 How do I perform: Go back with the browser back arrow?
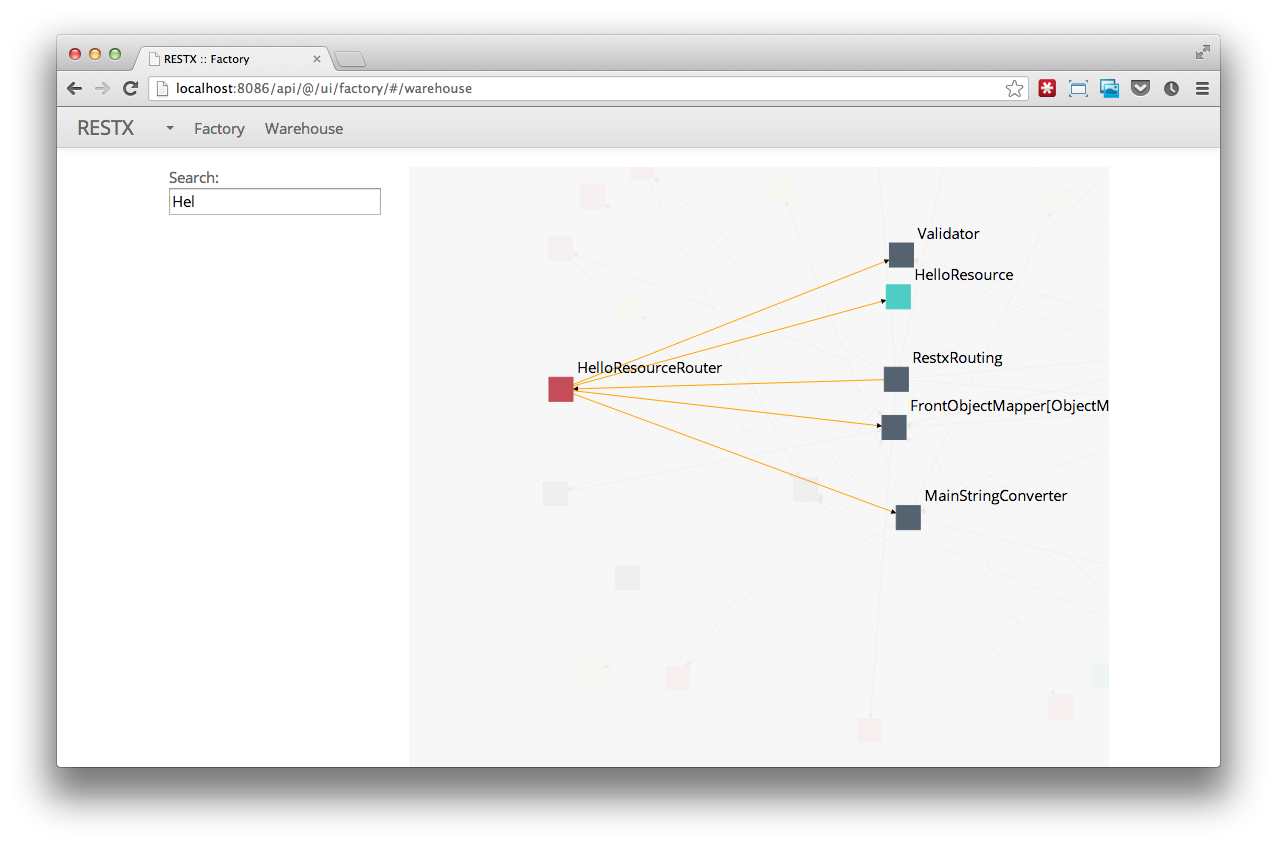click(x=75, y=89)
